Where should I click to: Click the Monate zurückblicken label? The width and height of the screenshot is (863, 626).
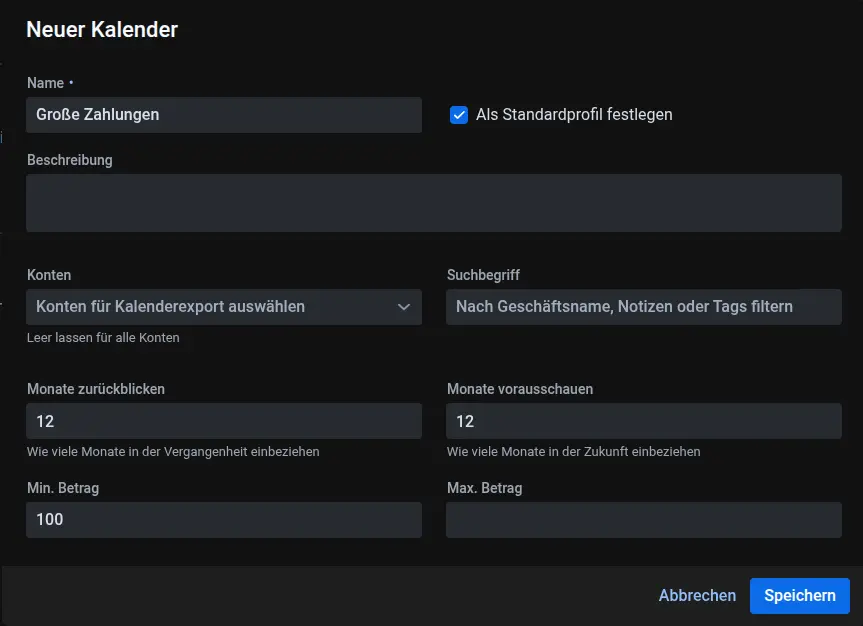96,389
